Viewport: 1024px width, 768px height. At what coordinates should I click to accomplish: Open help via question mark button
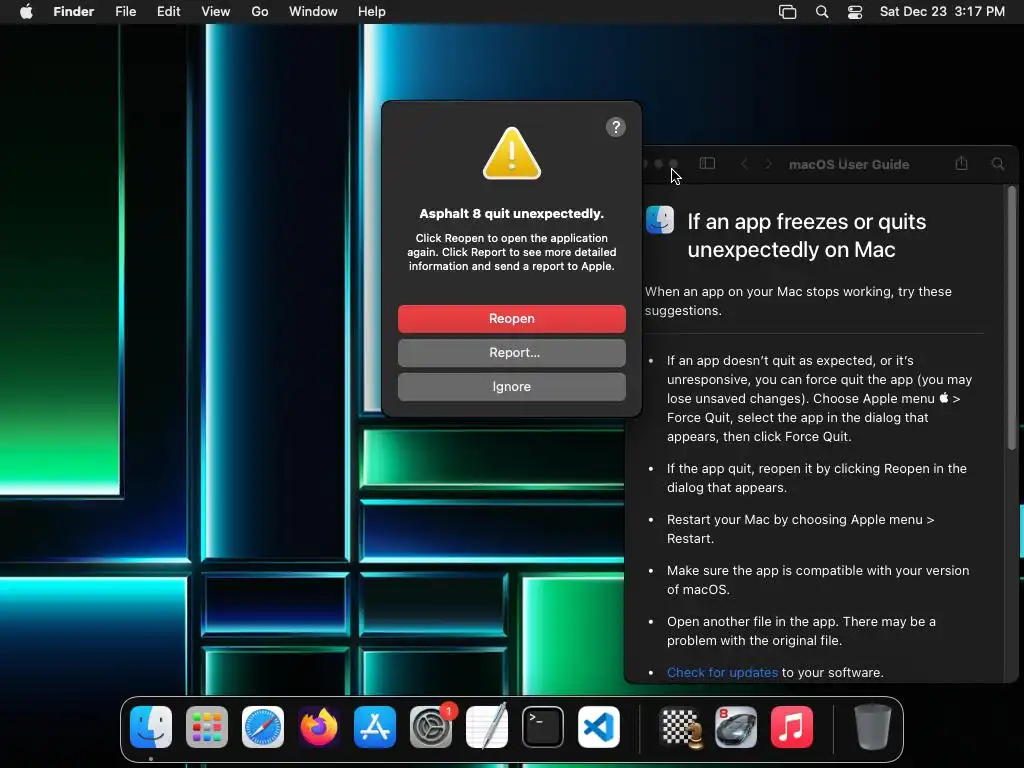pos(616,127)
